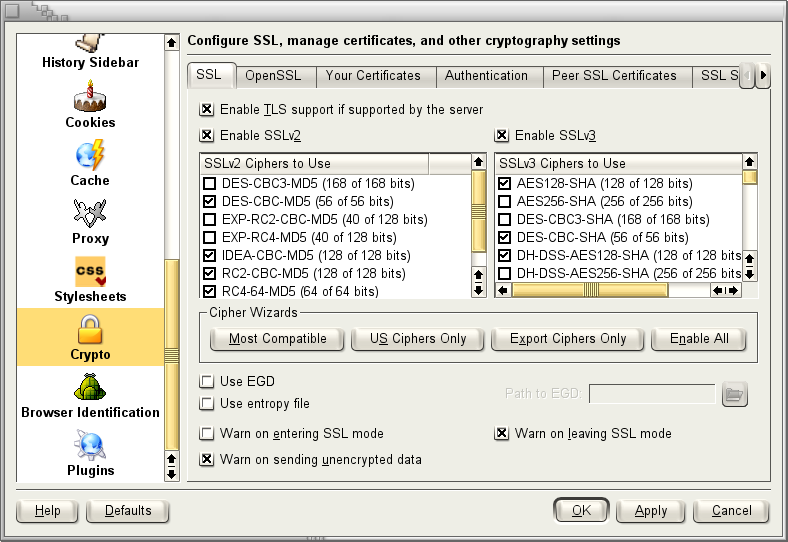Screen dimensions: 788x542
Task: Click the window menu icon in title bar
Action: 11,10
